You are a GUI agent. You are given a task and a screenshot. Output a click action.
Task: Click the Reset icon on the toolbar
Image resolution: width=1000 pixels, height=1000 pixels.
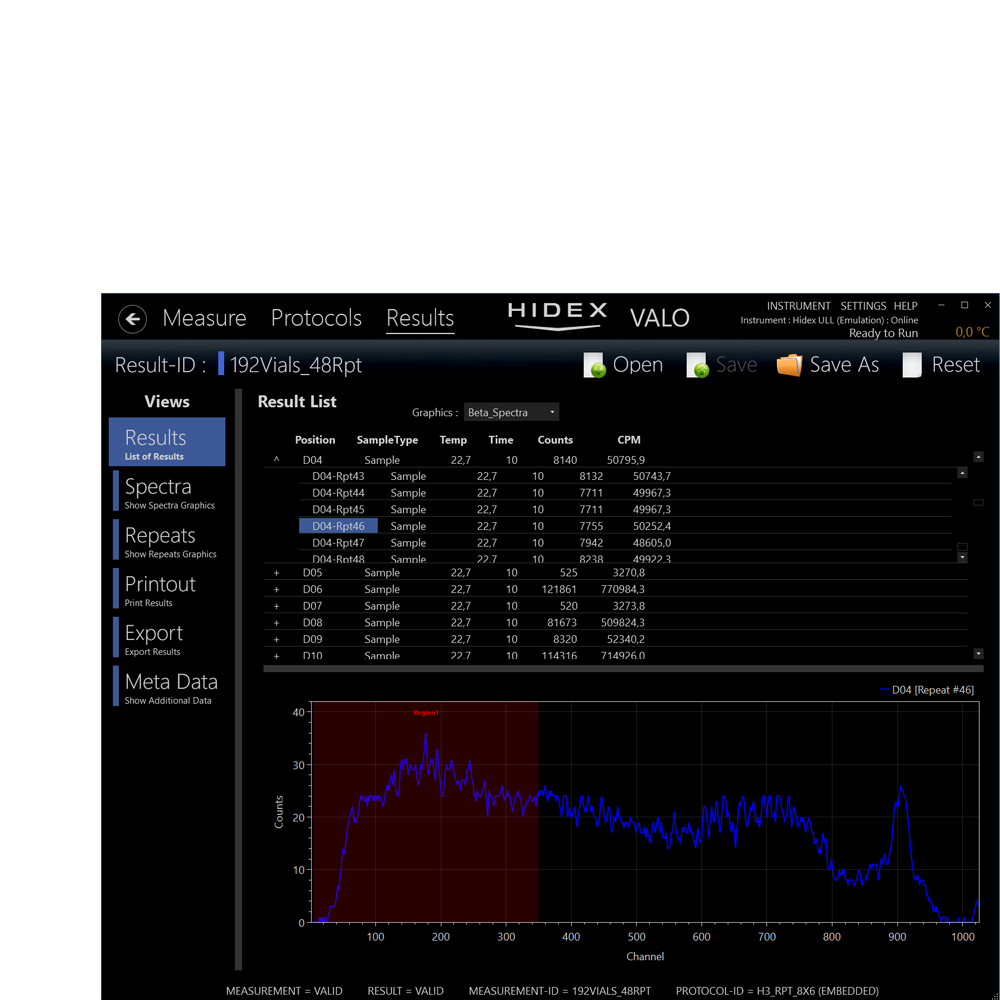point(911,365)
